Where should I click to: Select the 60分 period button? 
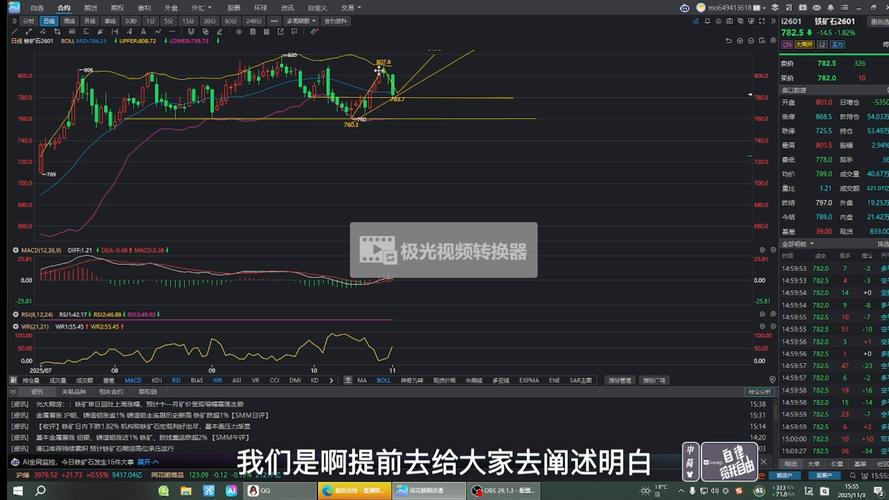(x=230, y=21)
